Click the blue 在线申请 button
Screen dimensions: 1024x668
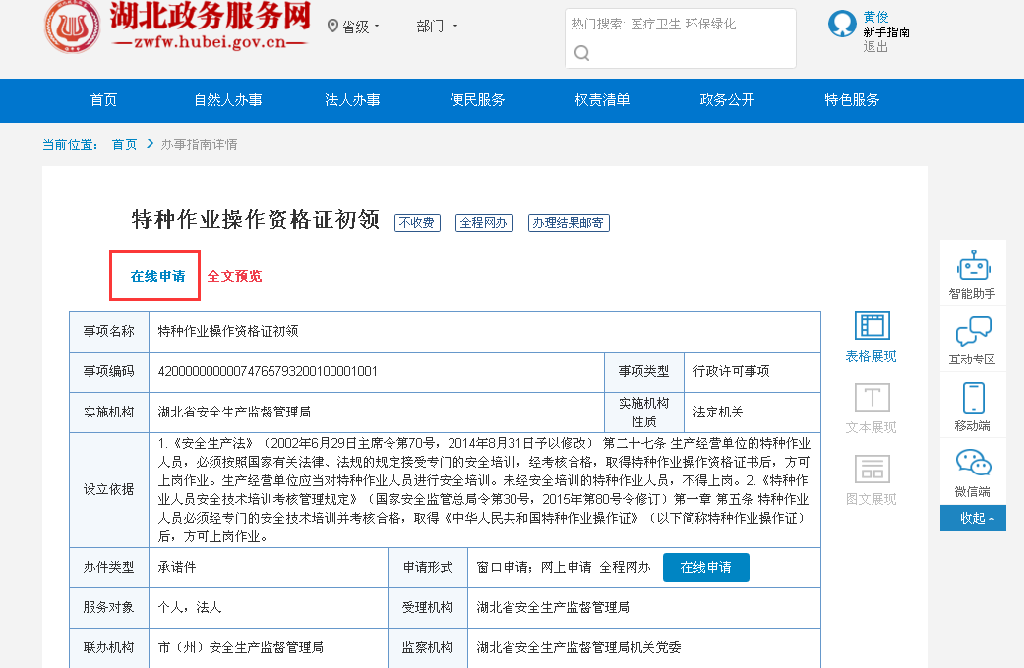706,567
